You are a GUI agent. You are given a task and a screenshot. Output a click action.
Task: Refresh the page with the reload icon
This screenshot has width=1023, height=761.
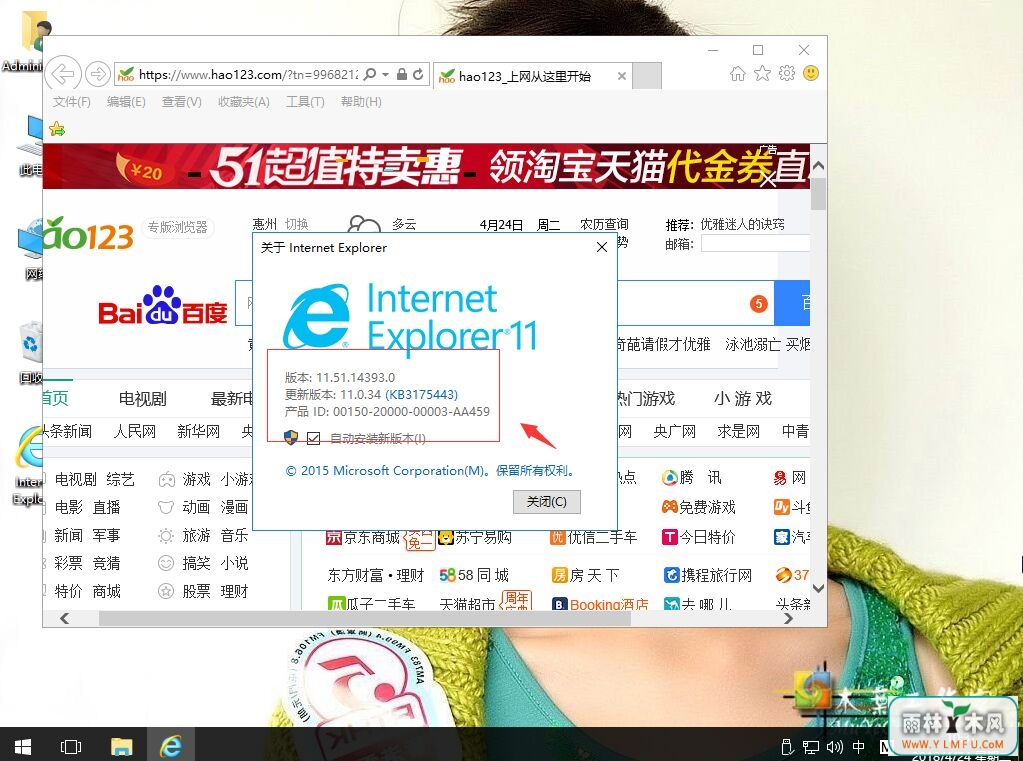click(x=418, y=74)
